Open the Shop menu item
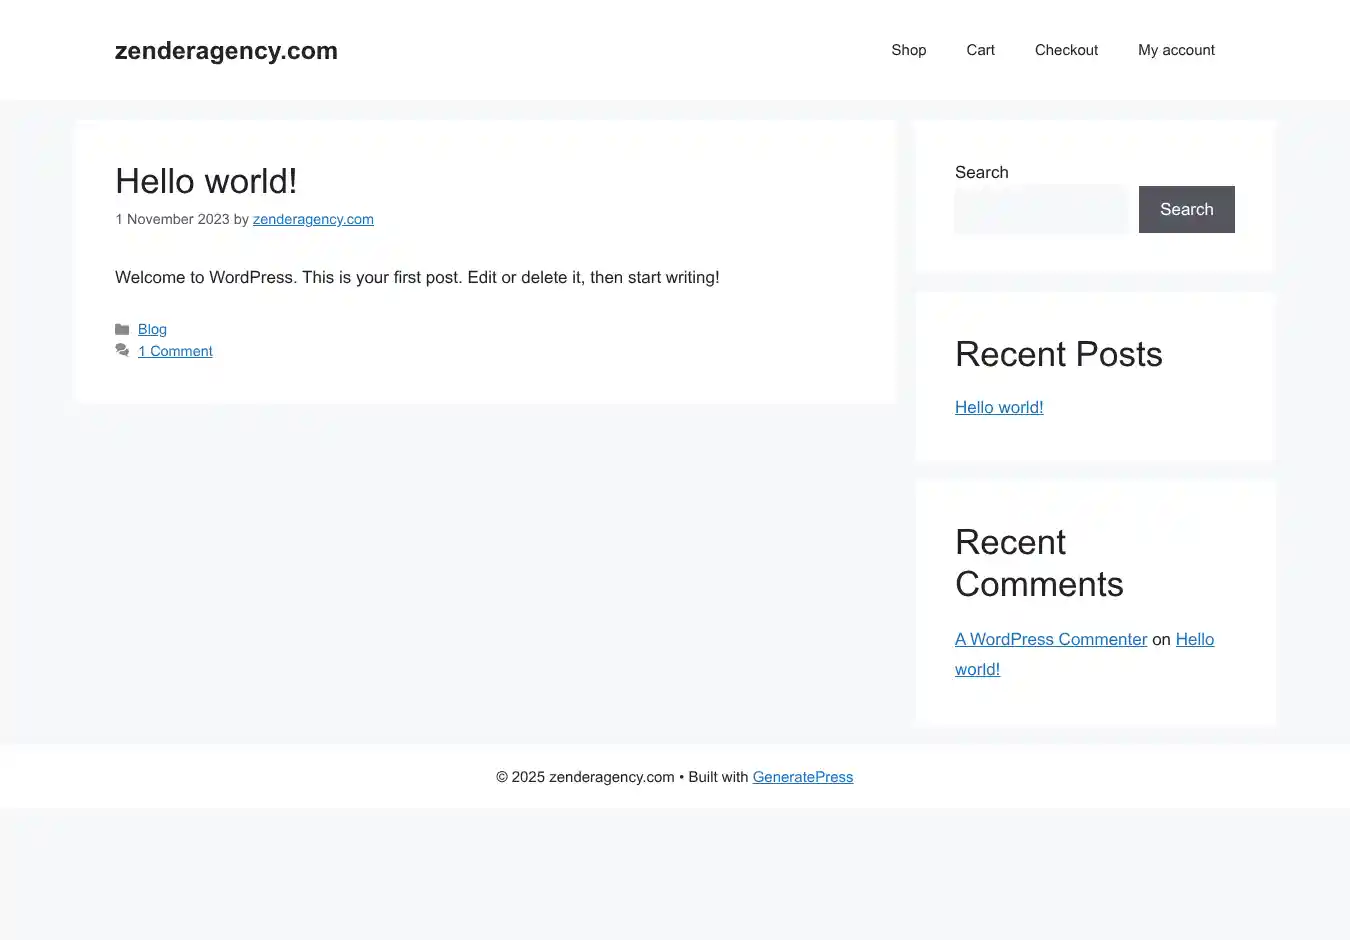Viewport: 1350px width, 940px height. (908, 50)
